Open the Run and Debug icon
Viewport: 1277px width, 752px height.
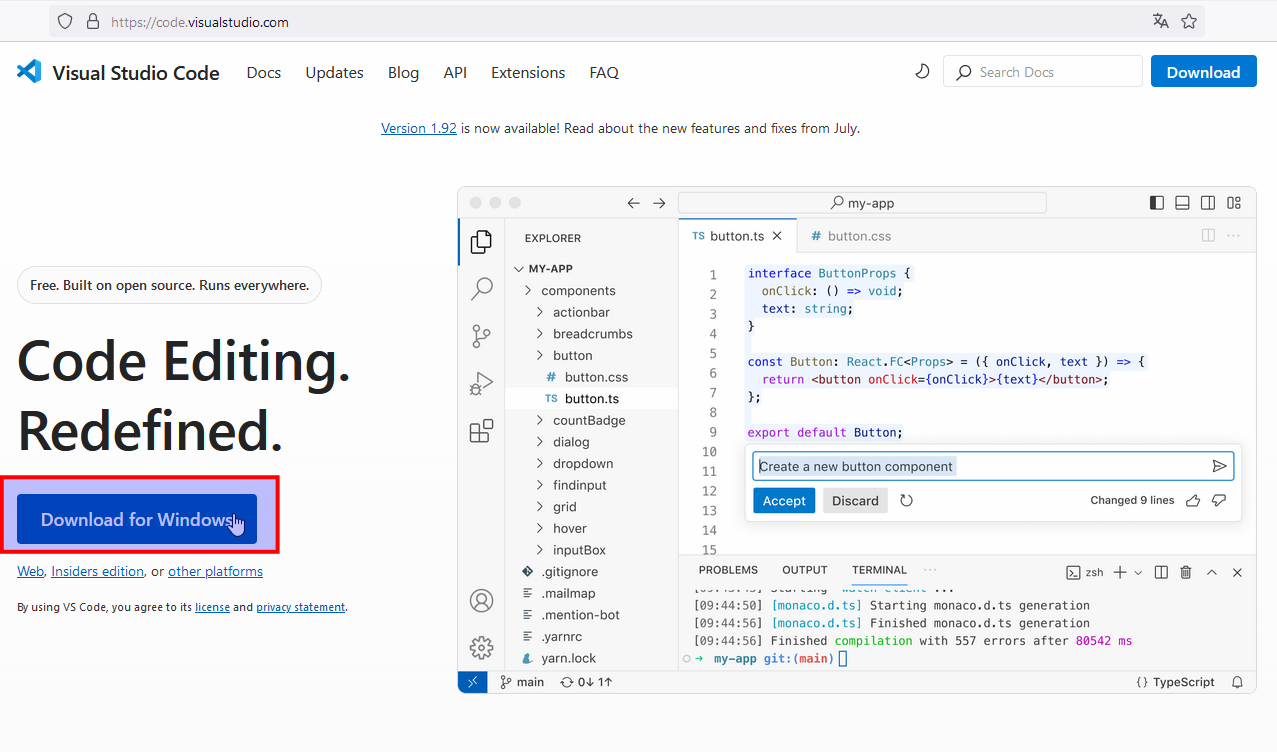click(x=481, y=384)
